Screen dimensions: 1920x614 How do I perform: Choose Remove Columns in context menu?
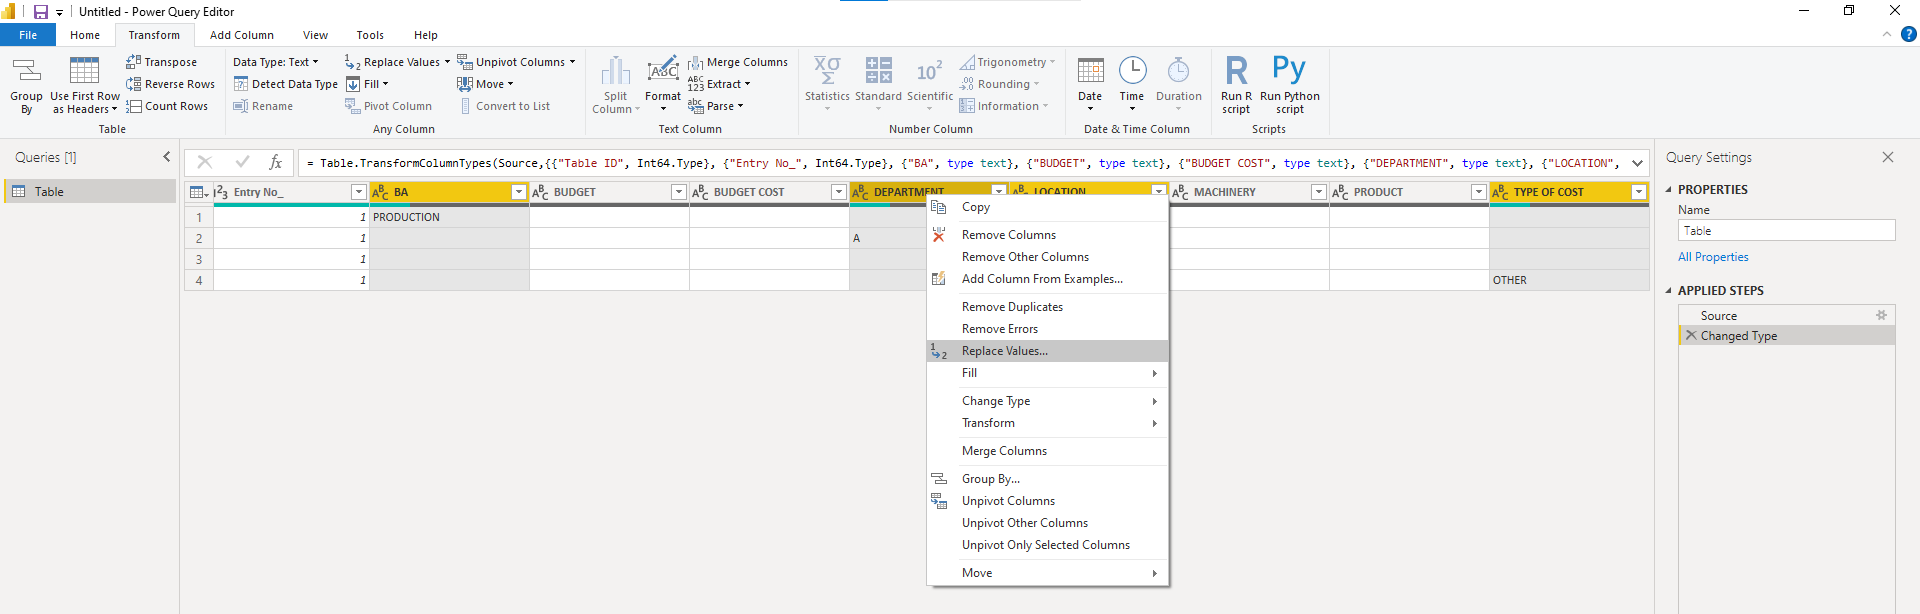pyautogui.click(x=1047, y=235)
